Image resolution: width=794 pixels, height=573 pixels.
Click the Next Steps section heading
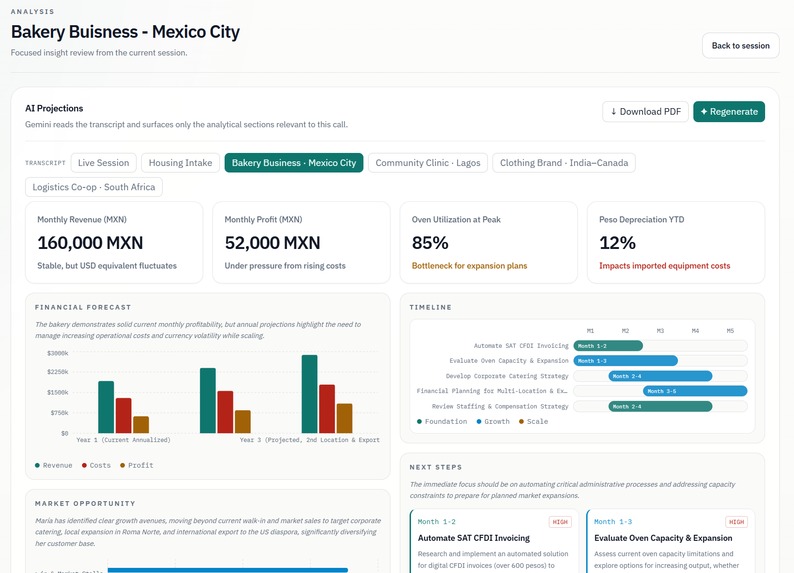click(435, 467)
